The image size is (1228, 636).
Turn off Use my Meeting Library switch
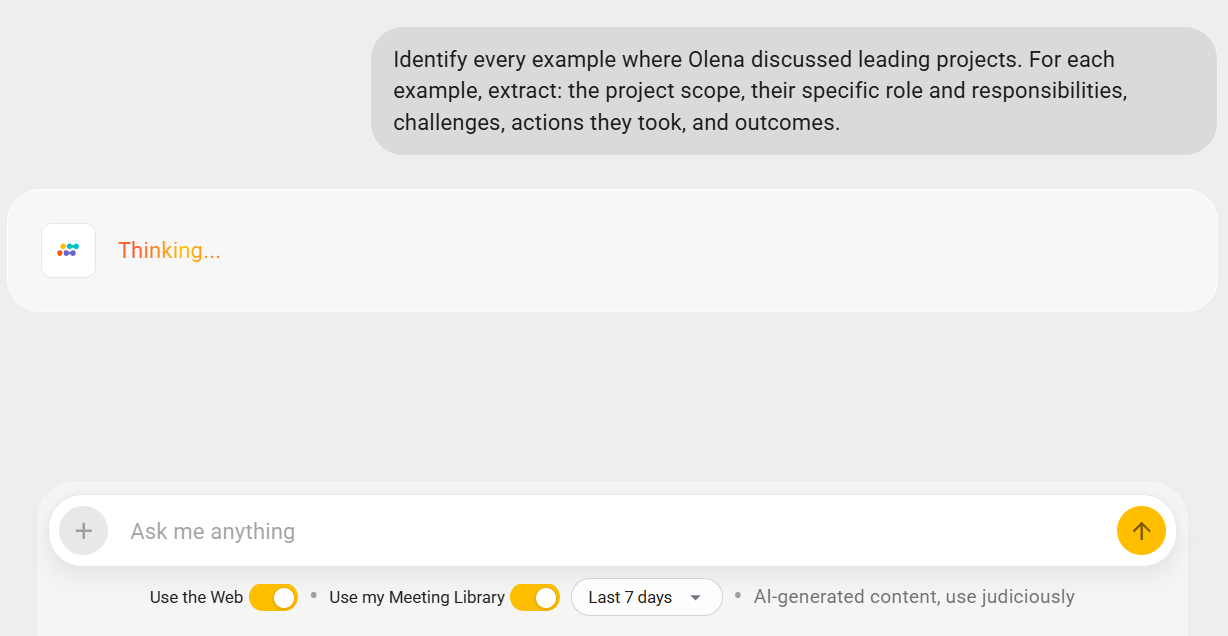(534, 598)
